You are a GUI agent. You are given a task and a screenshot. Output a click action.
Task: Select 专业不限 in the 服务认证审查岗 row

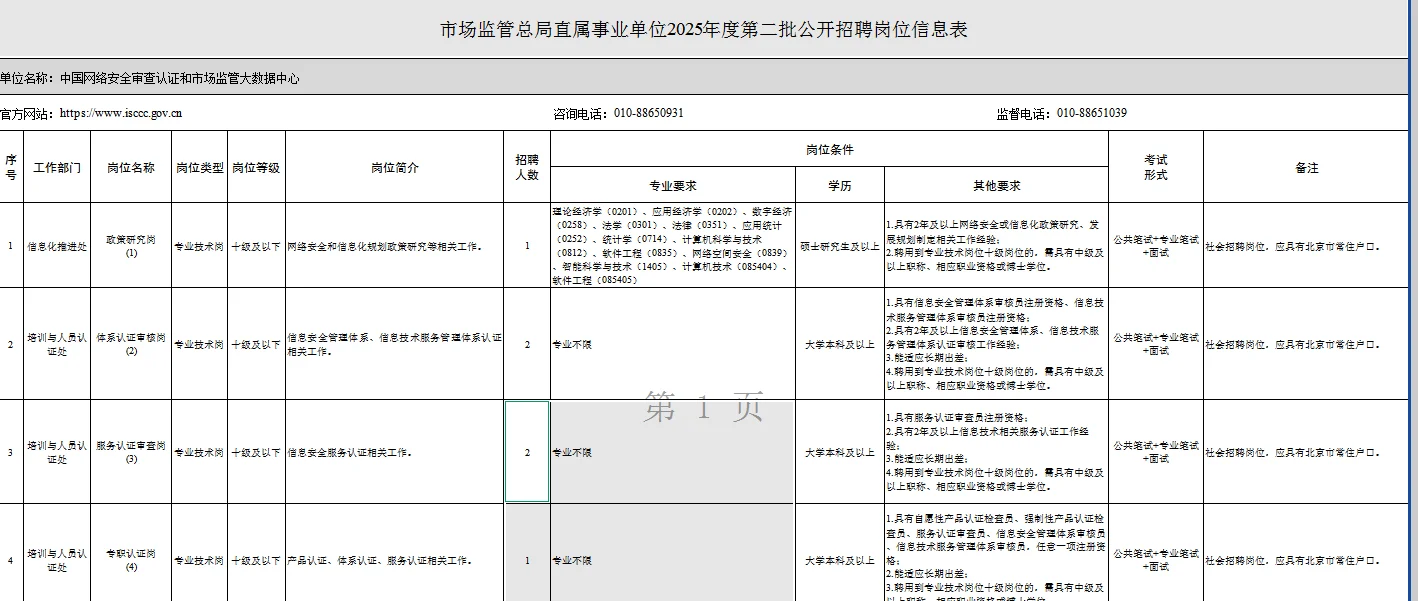[673, 452]
